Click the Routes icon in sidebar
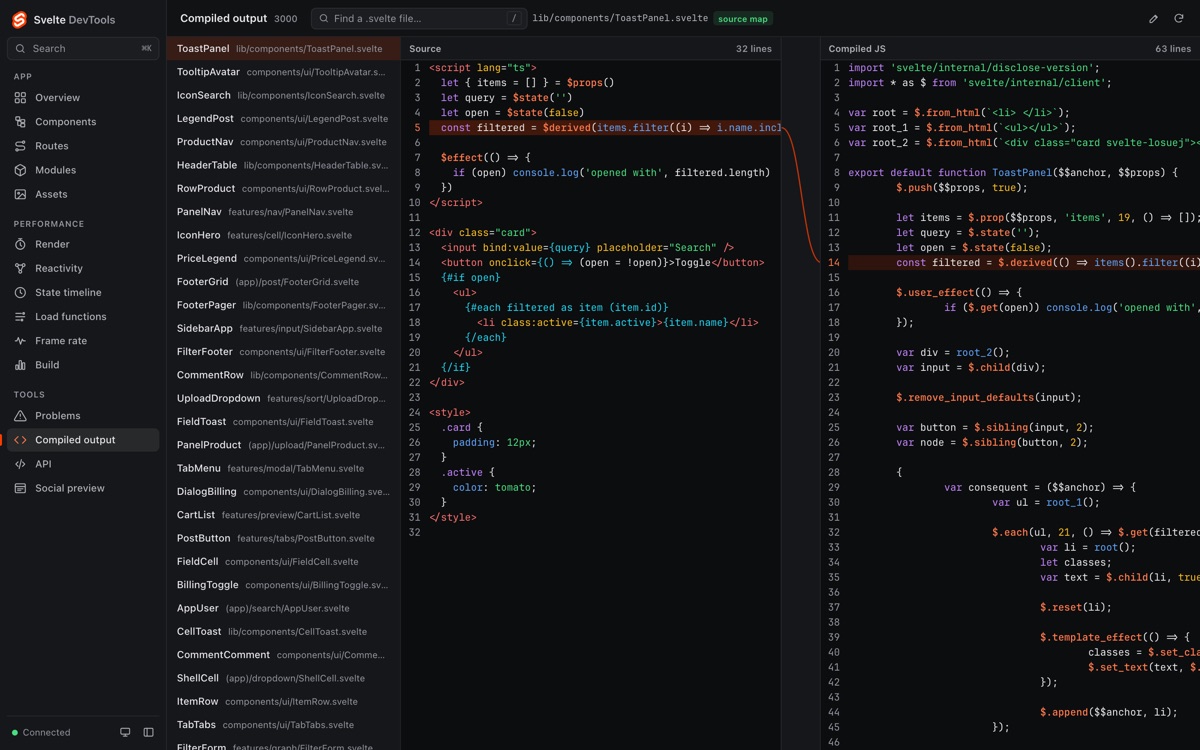This screenshot has width=1200, height=750. click(x=20, y=146)
